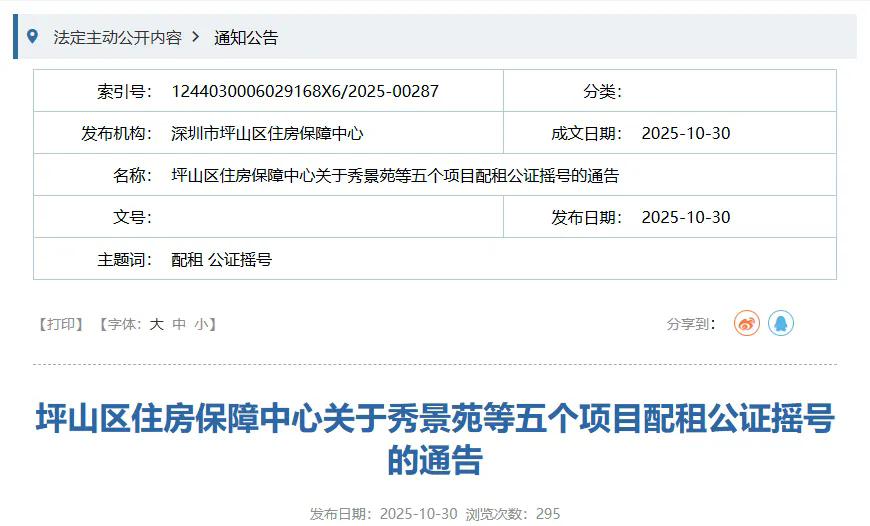Set font size to 小
This screenshot has height=526, width=870.
click(x=201, y=324)
